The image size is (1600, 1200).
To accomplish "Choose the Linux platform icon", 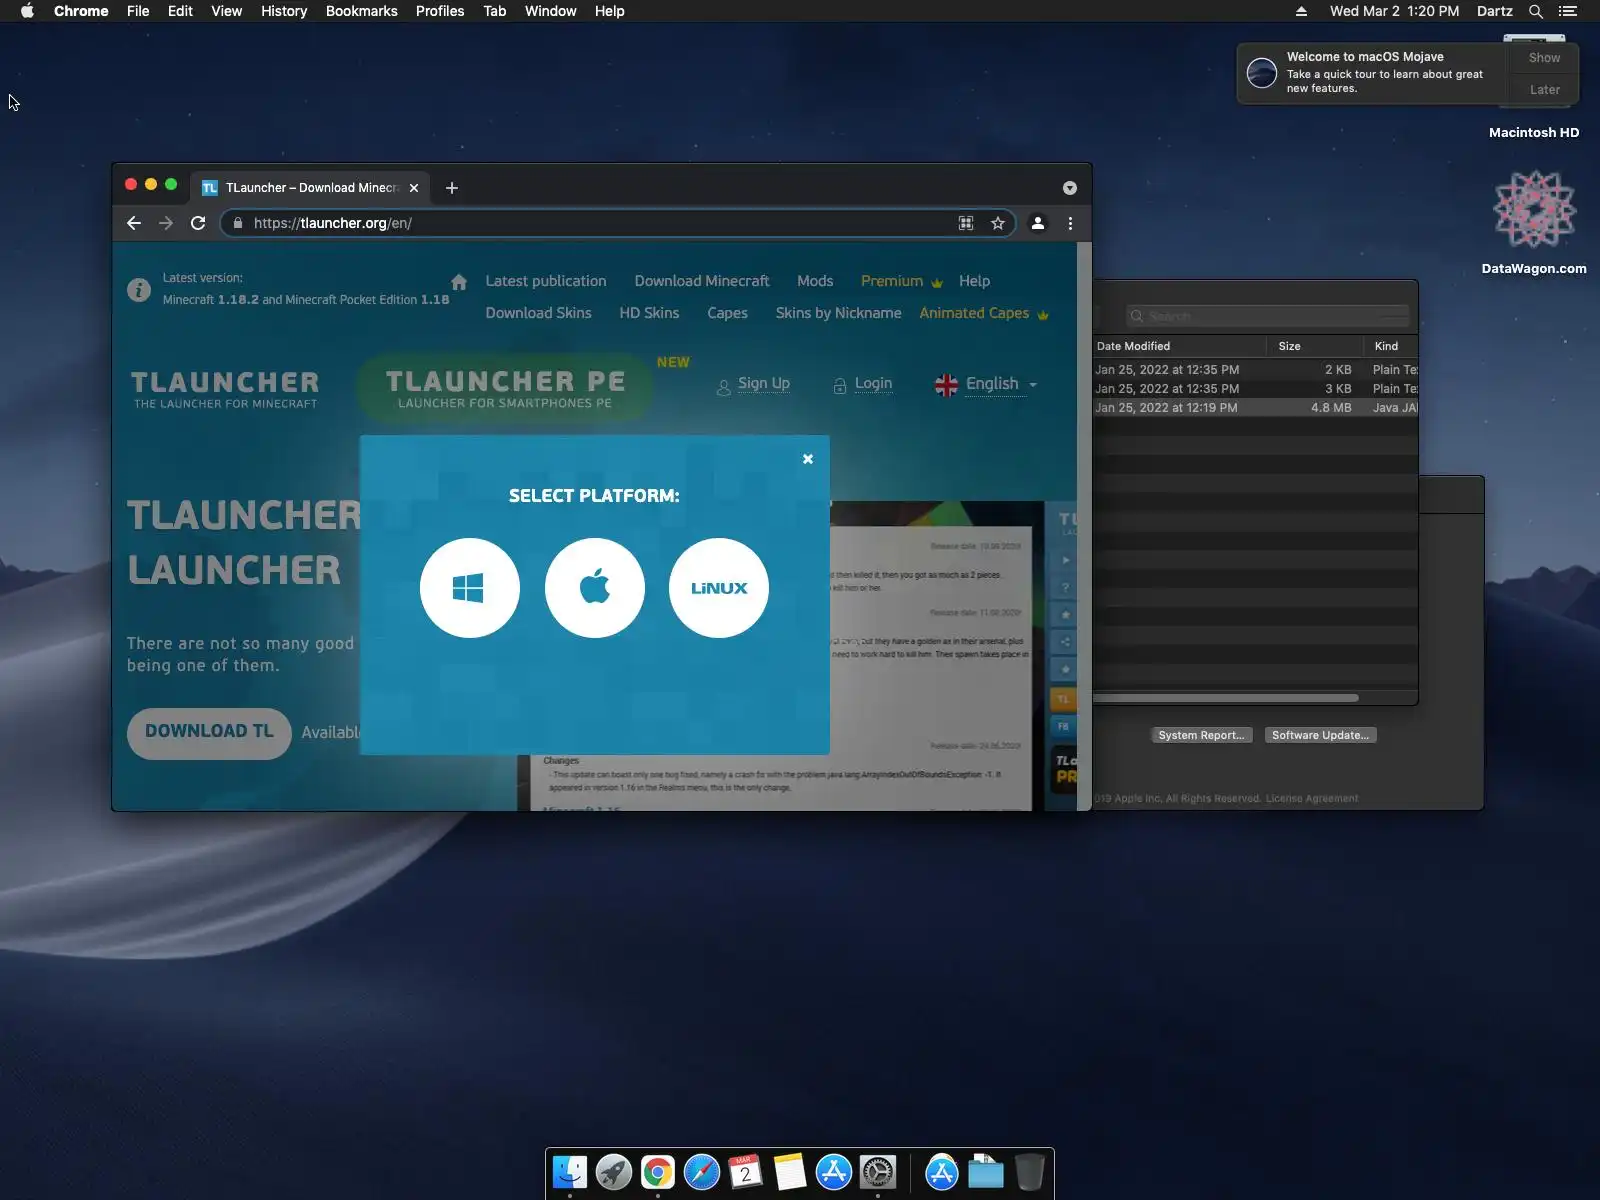I will pos(719,588).
